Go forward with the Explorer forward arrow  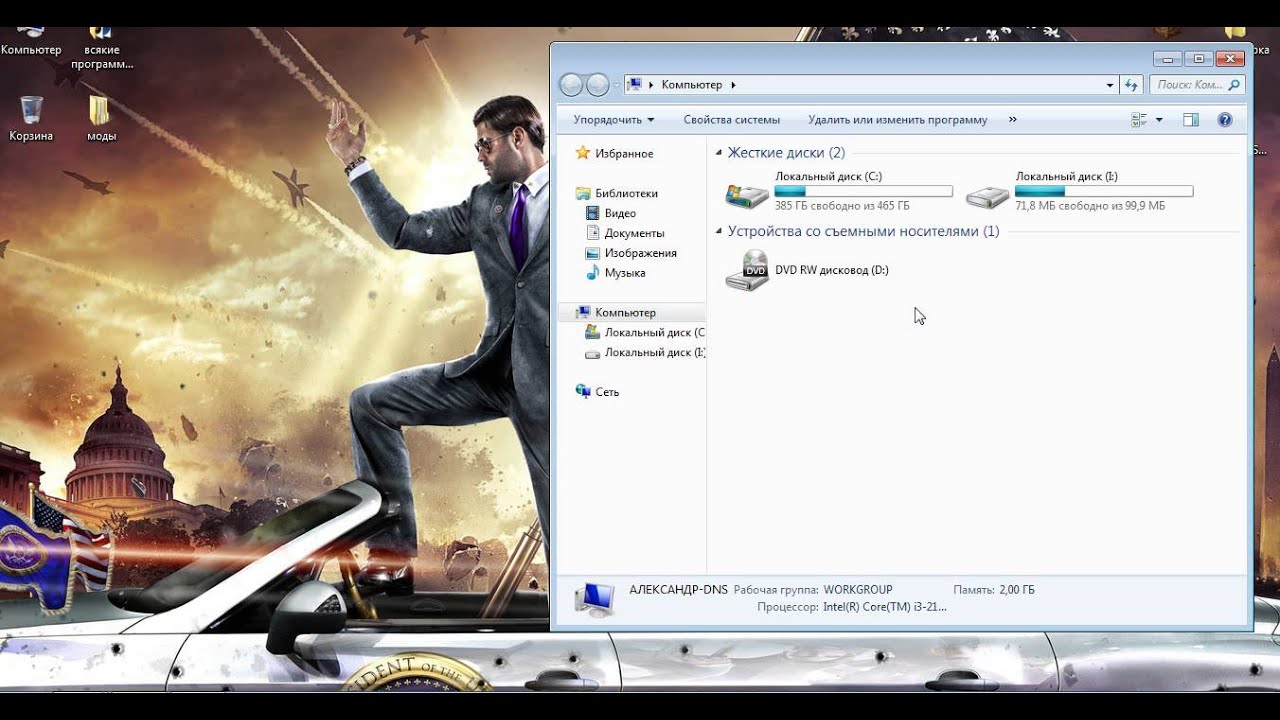[597, 85]
